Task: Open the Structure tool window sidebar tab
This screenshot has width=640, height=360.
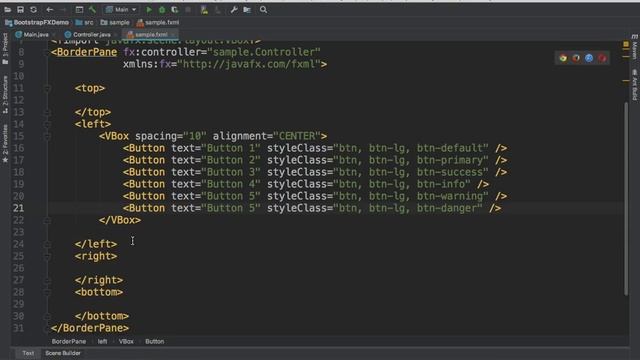Action: click(5, 95)
